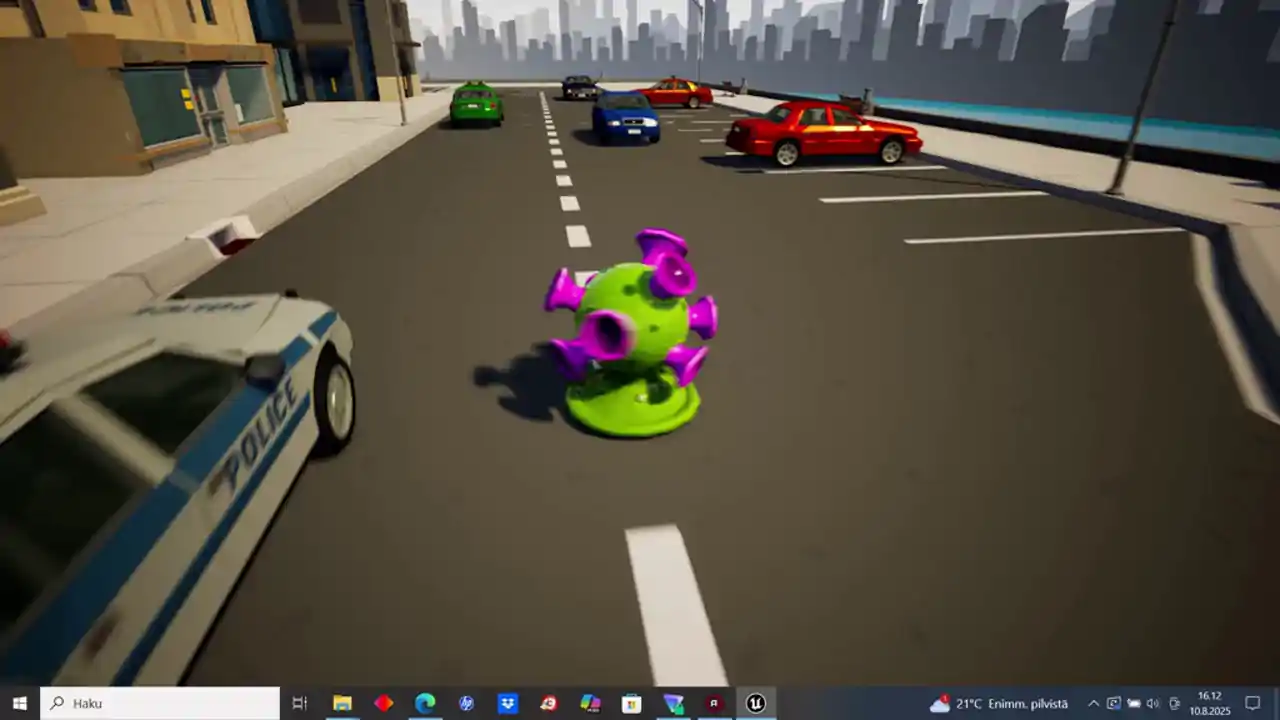The height and width of the screenshot is (720, 1280).
Task: Open the red swirl app on taskbar
Action: tap(549, 703)
